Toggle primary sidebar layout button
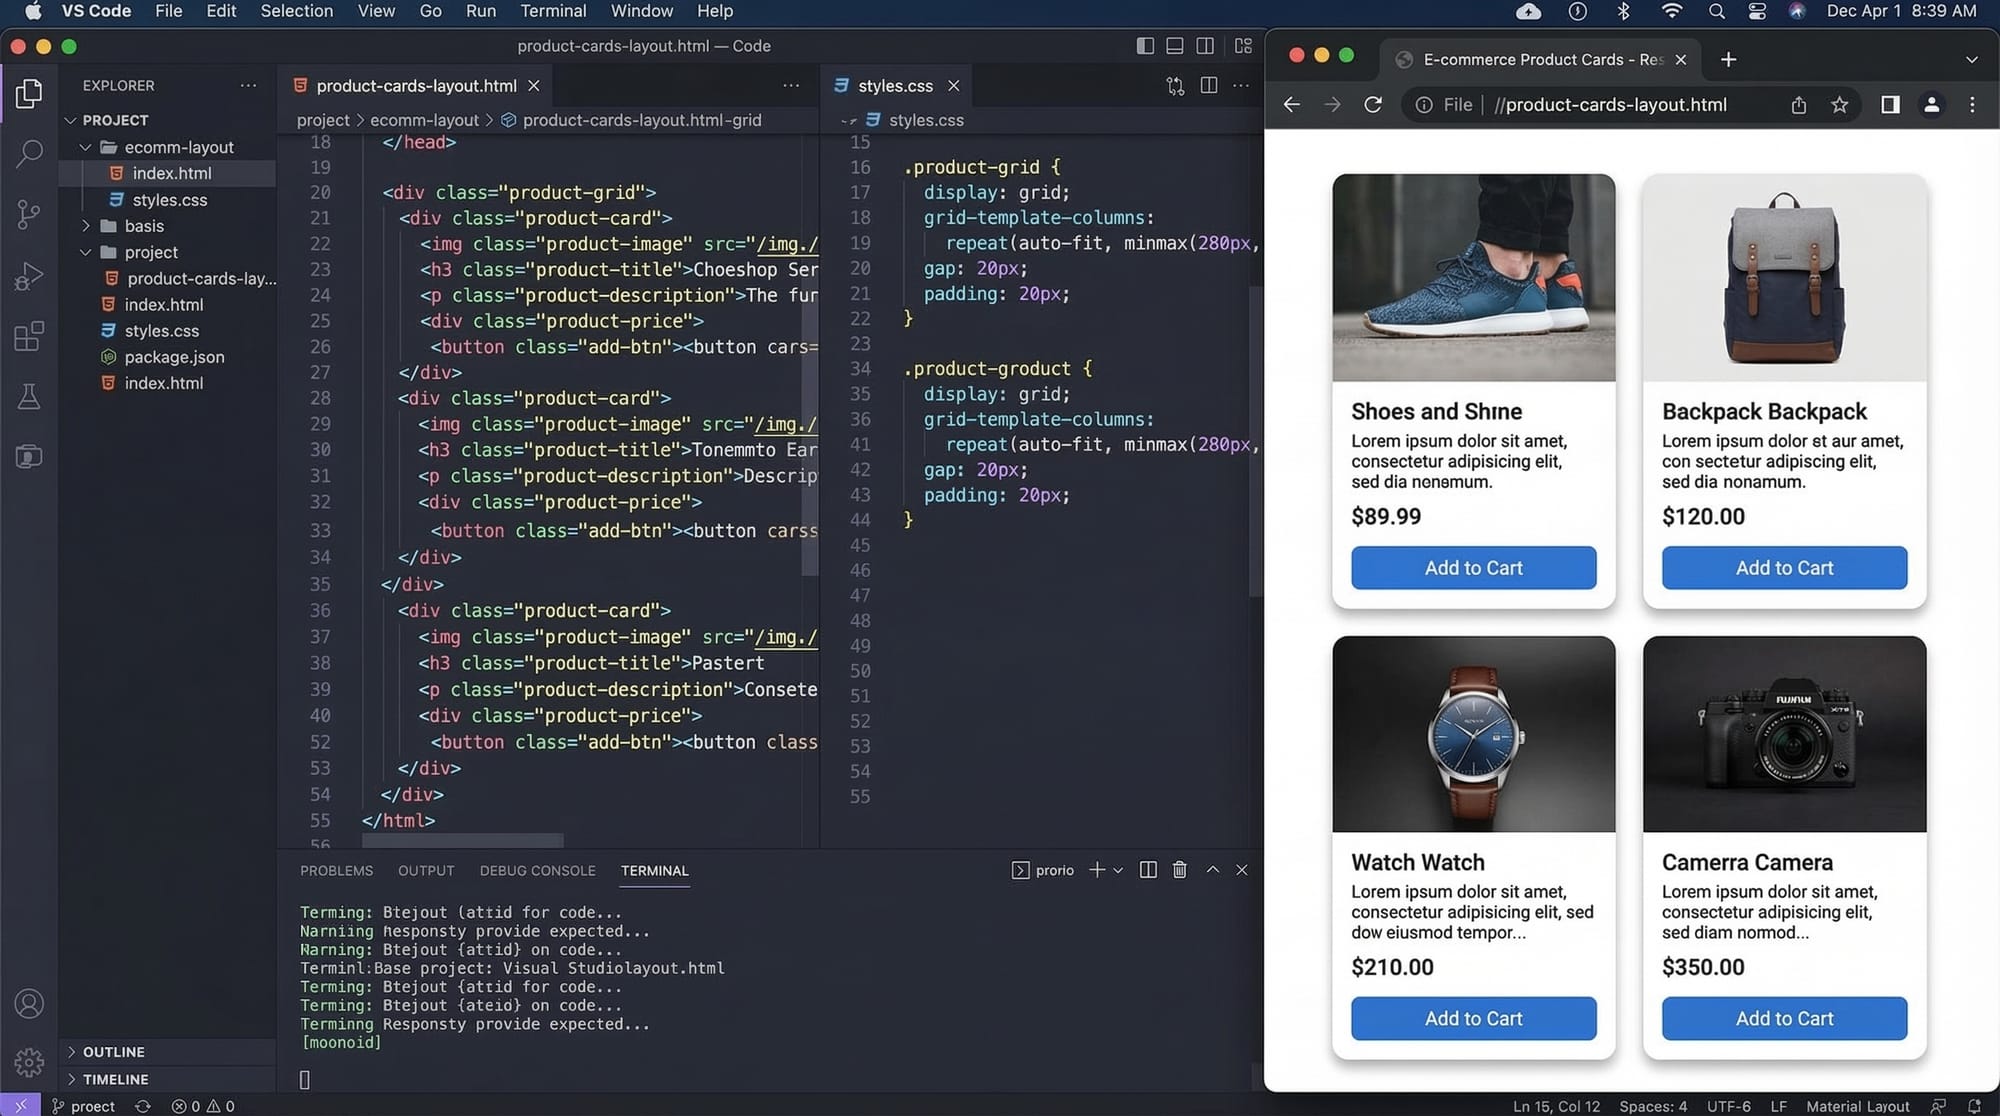This screenshot has height=1116, width=2000. coord(1145,46)
